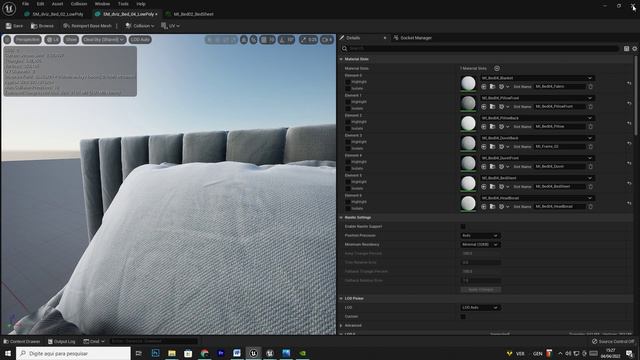
Task: Enable Highlight checkbox for Element 3
Action: (x=348, y=142)
